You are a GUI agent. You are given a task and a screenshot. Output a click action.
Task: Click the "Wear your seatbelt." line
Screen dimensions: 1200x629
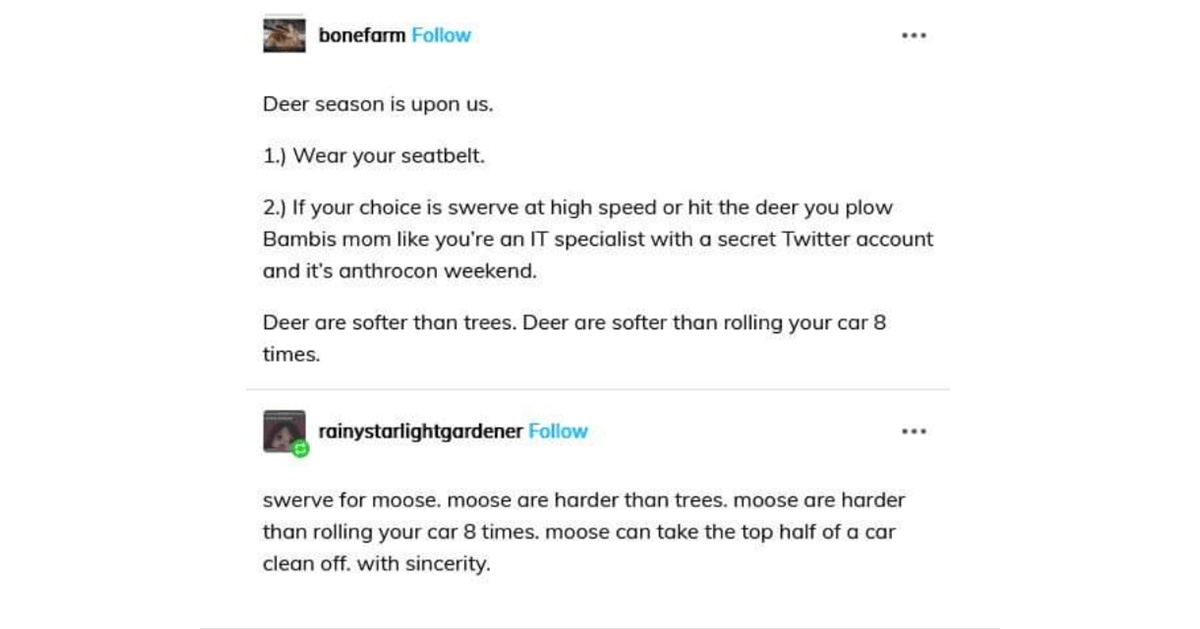[x=373, y=156]
